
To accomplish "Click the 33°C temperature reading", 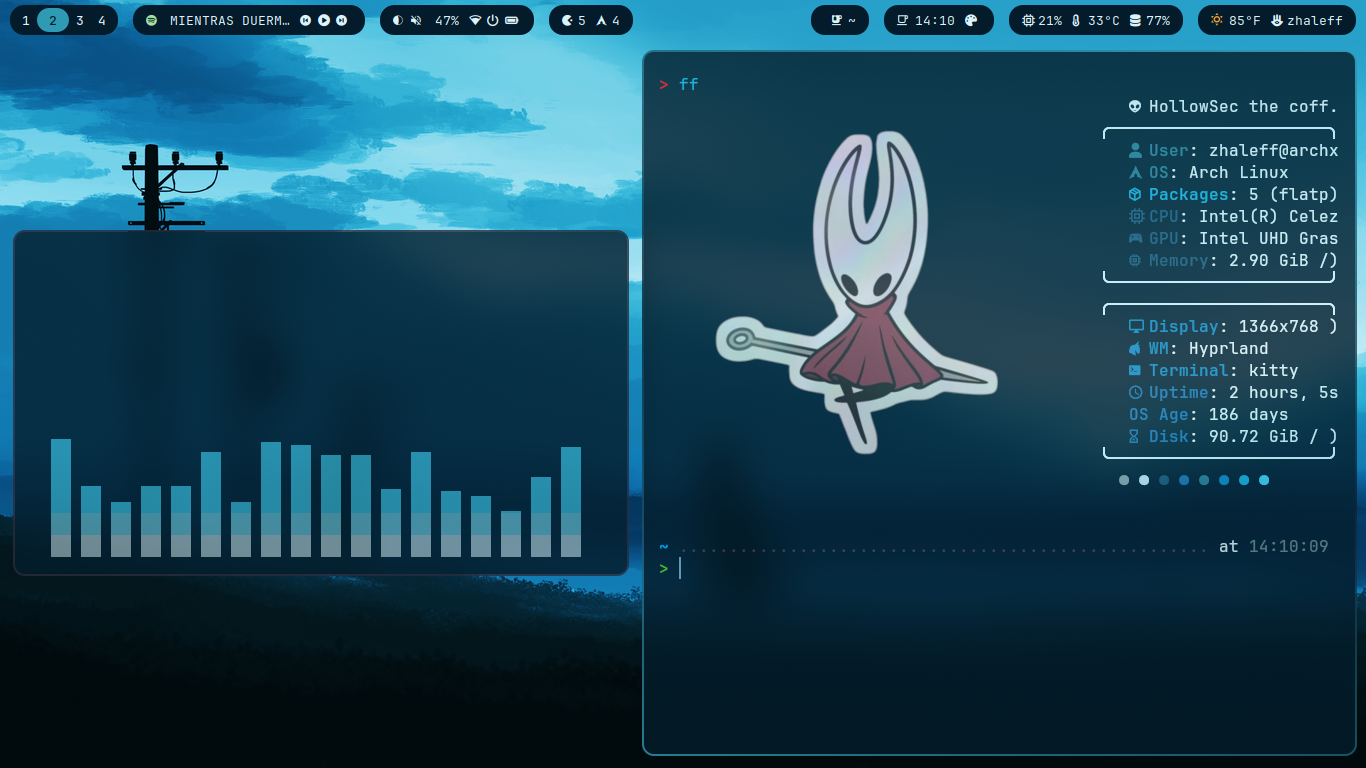I will (x=1104, y=20).
